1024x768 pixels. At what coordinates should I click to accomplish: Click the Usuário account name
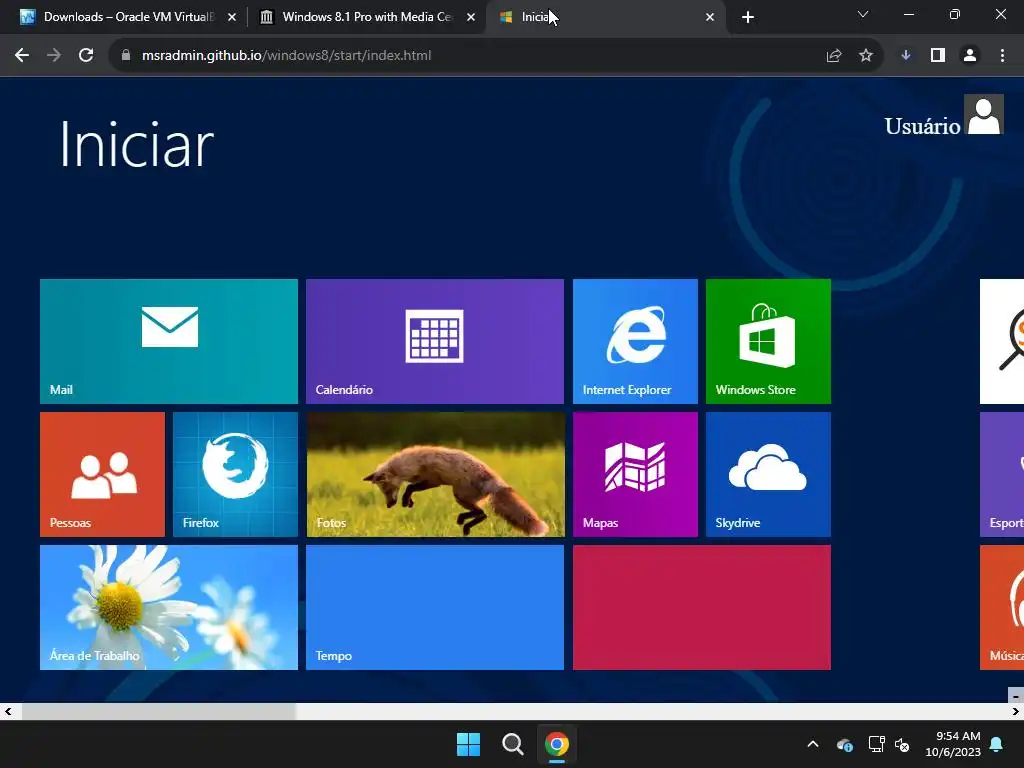pyautogui.click(x=921, y=126)
